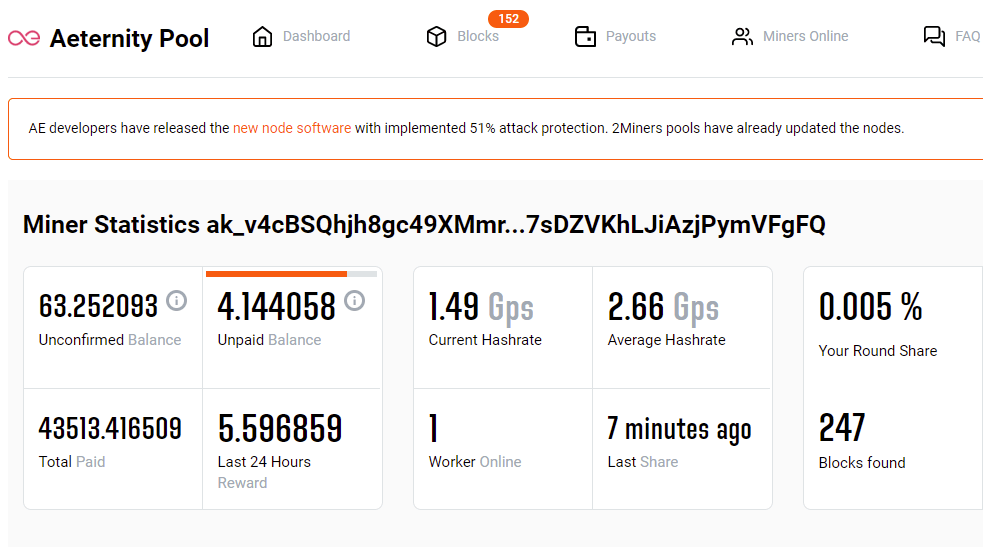The width and height of the screenshot is (983, 547).
Task: Click the Miners Online people icon
Action: pos(742,36)
